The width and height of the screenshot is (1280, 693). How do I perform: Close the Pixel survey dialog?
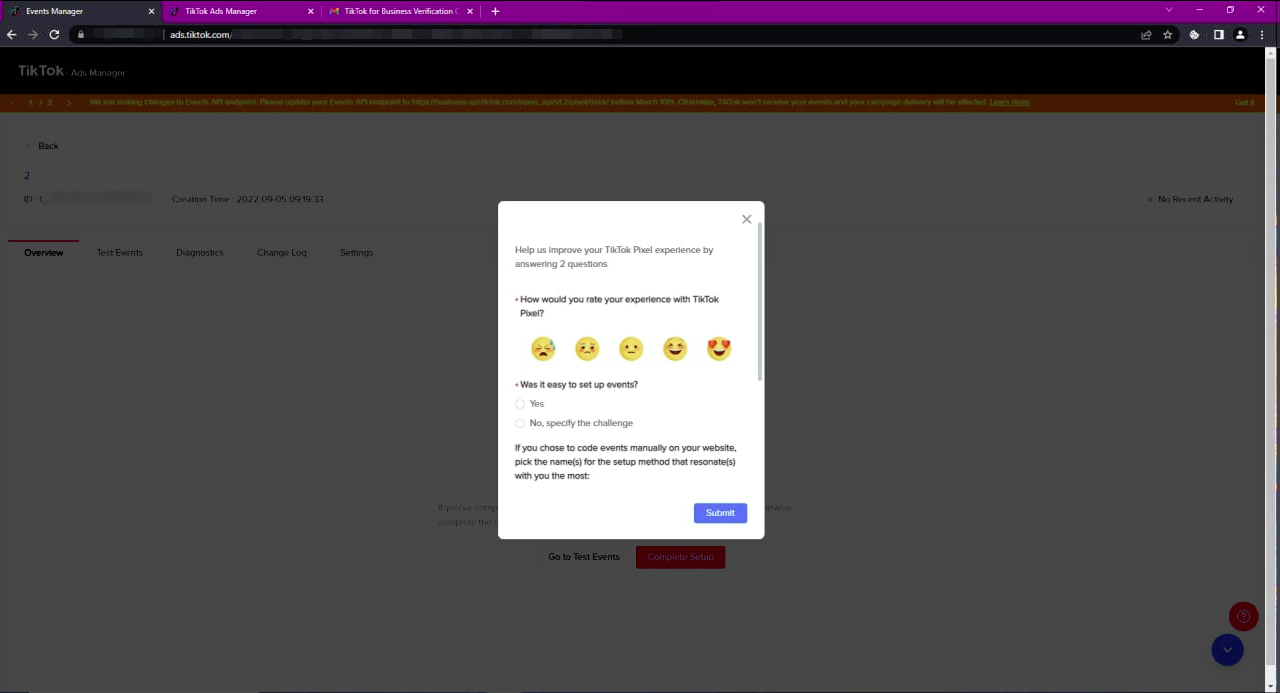coord(746,219)
